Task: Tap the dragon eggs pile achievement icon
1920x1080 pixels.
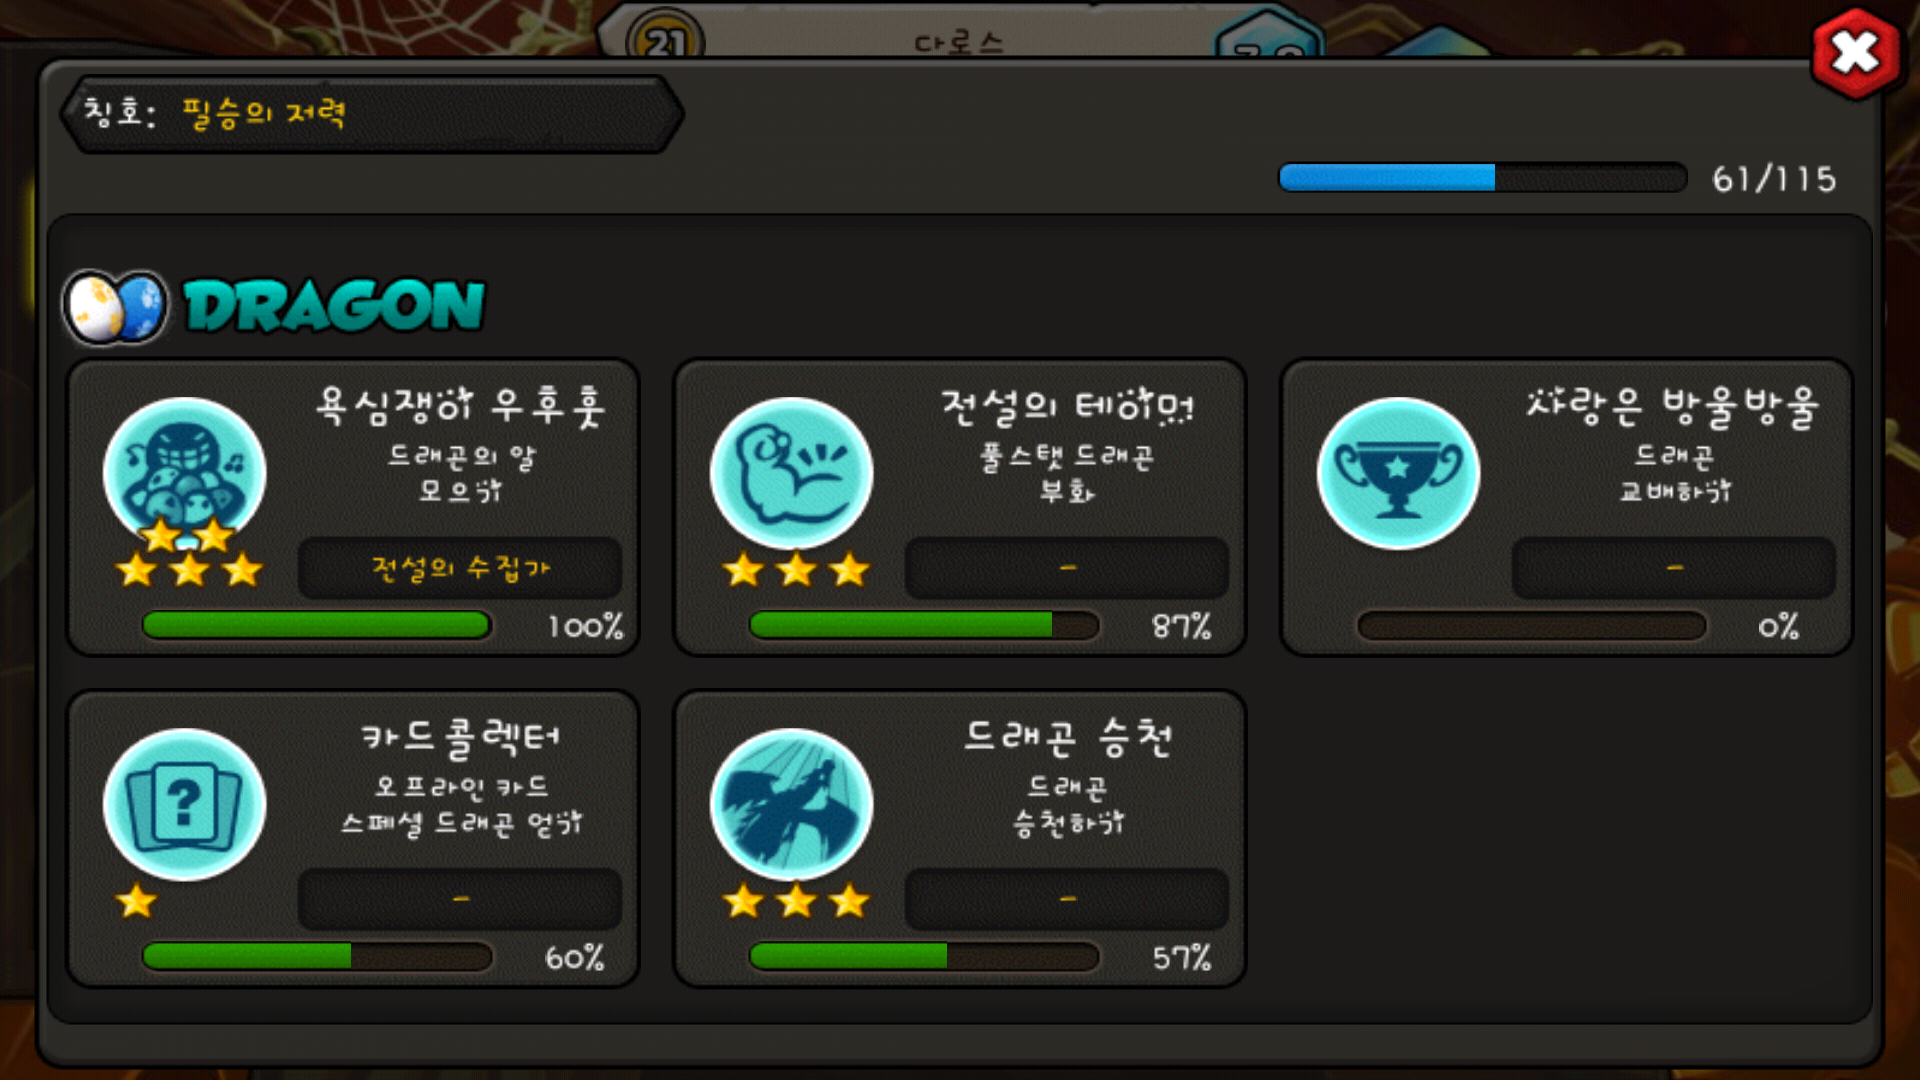Action: click(x=185, y=472)
